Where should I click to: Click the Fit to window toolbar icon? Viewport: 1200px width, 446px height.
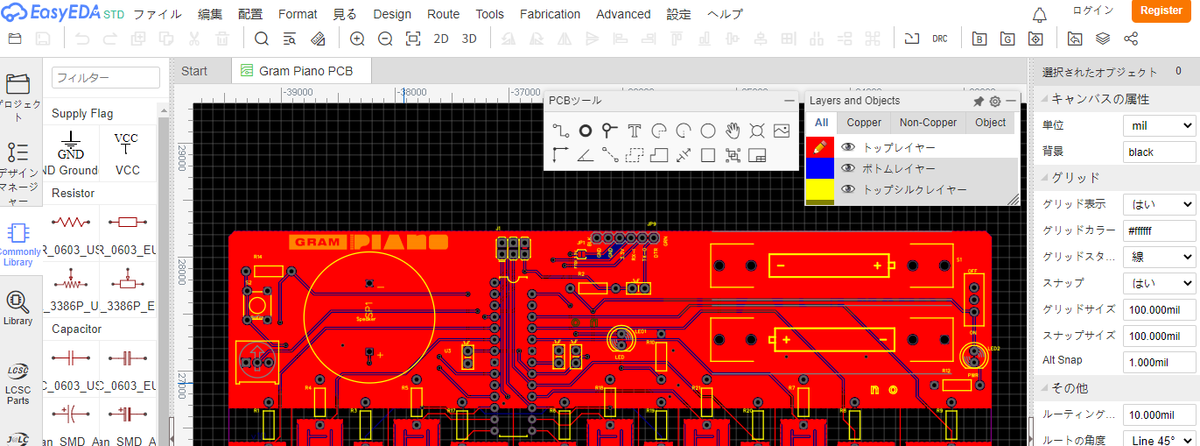(x=413, y=39)
